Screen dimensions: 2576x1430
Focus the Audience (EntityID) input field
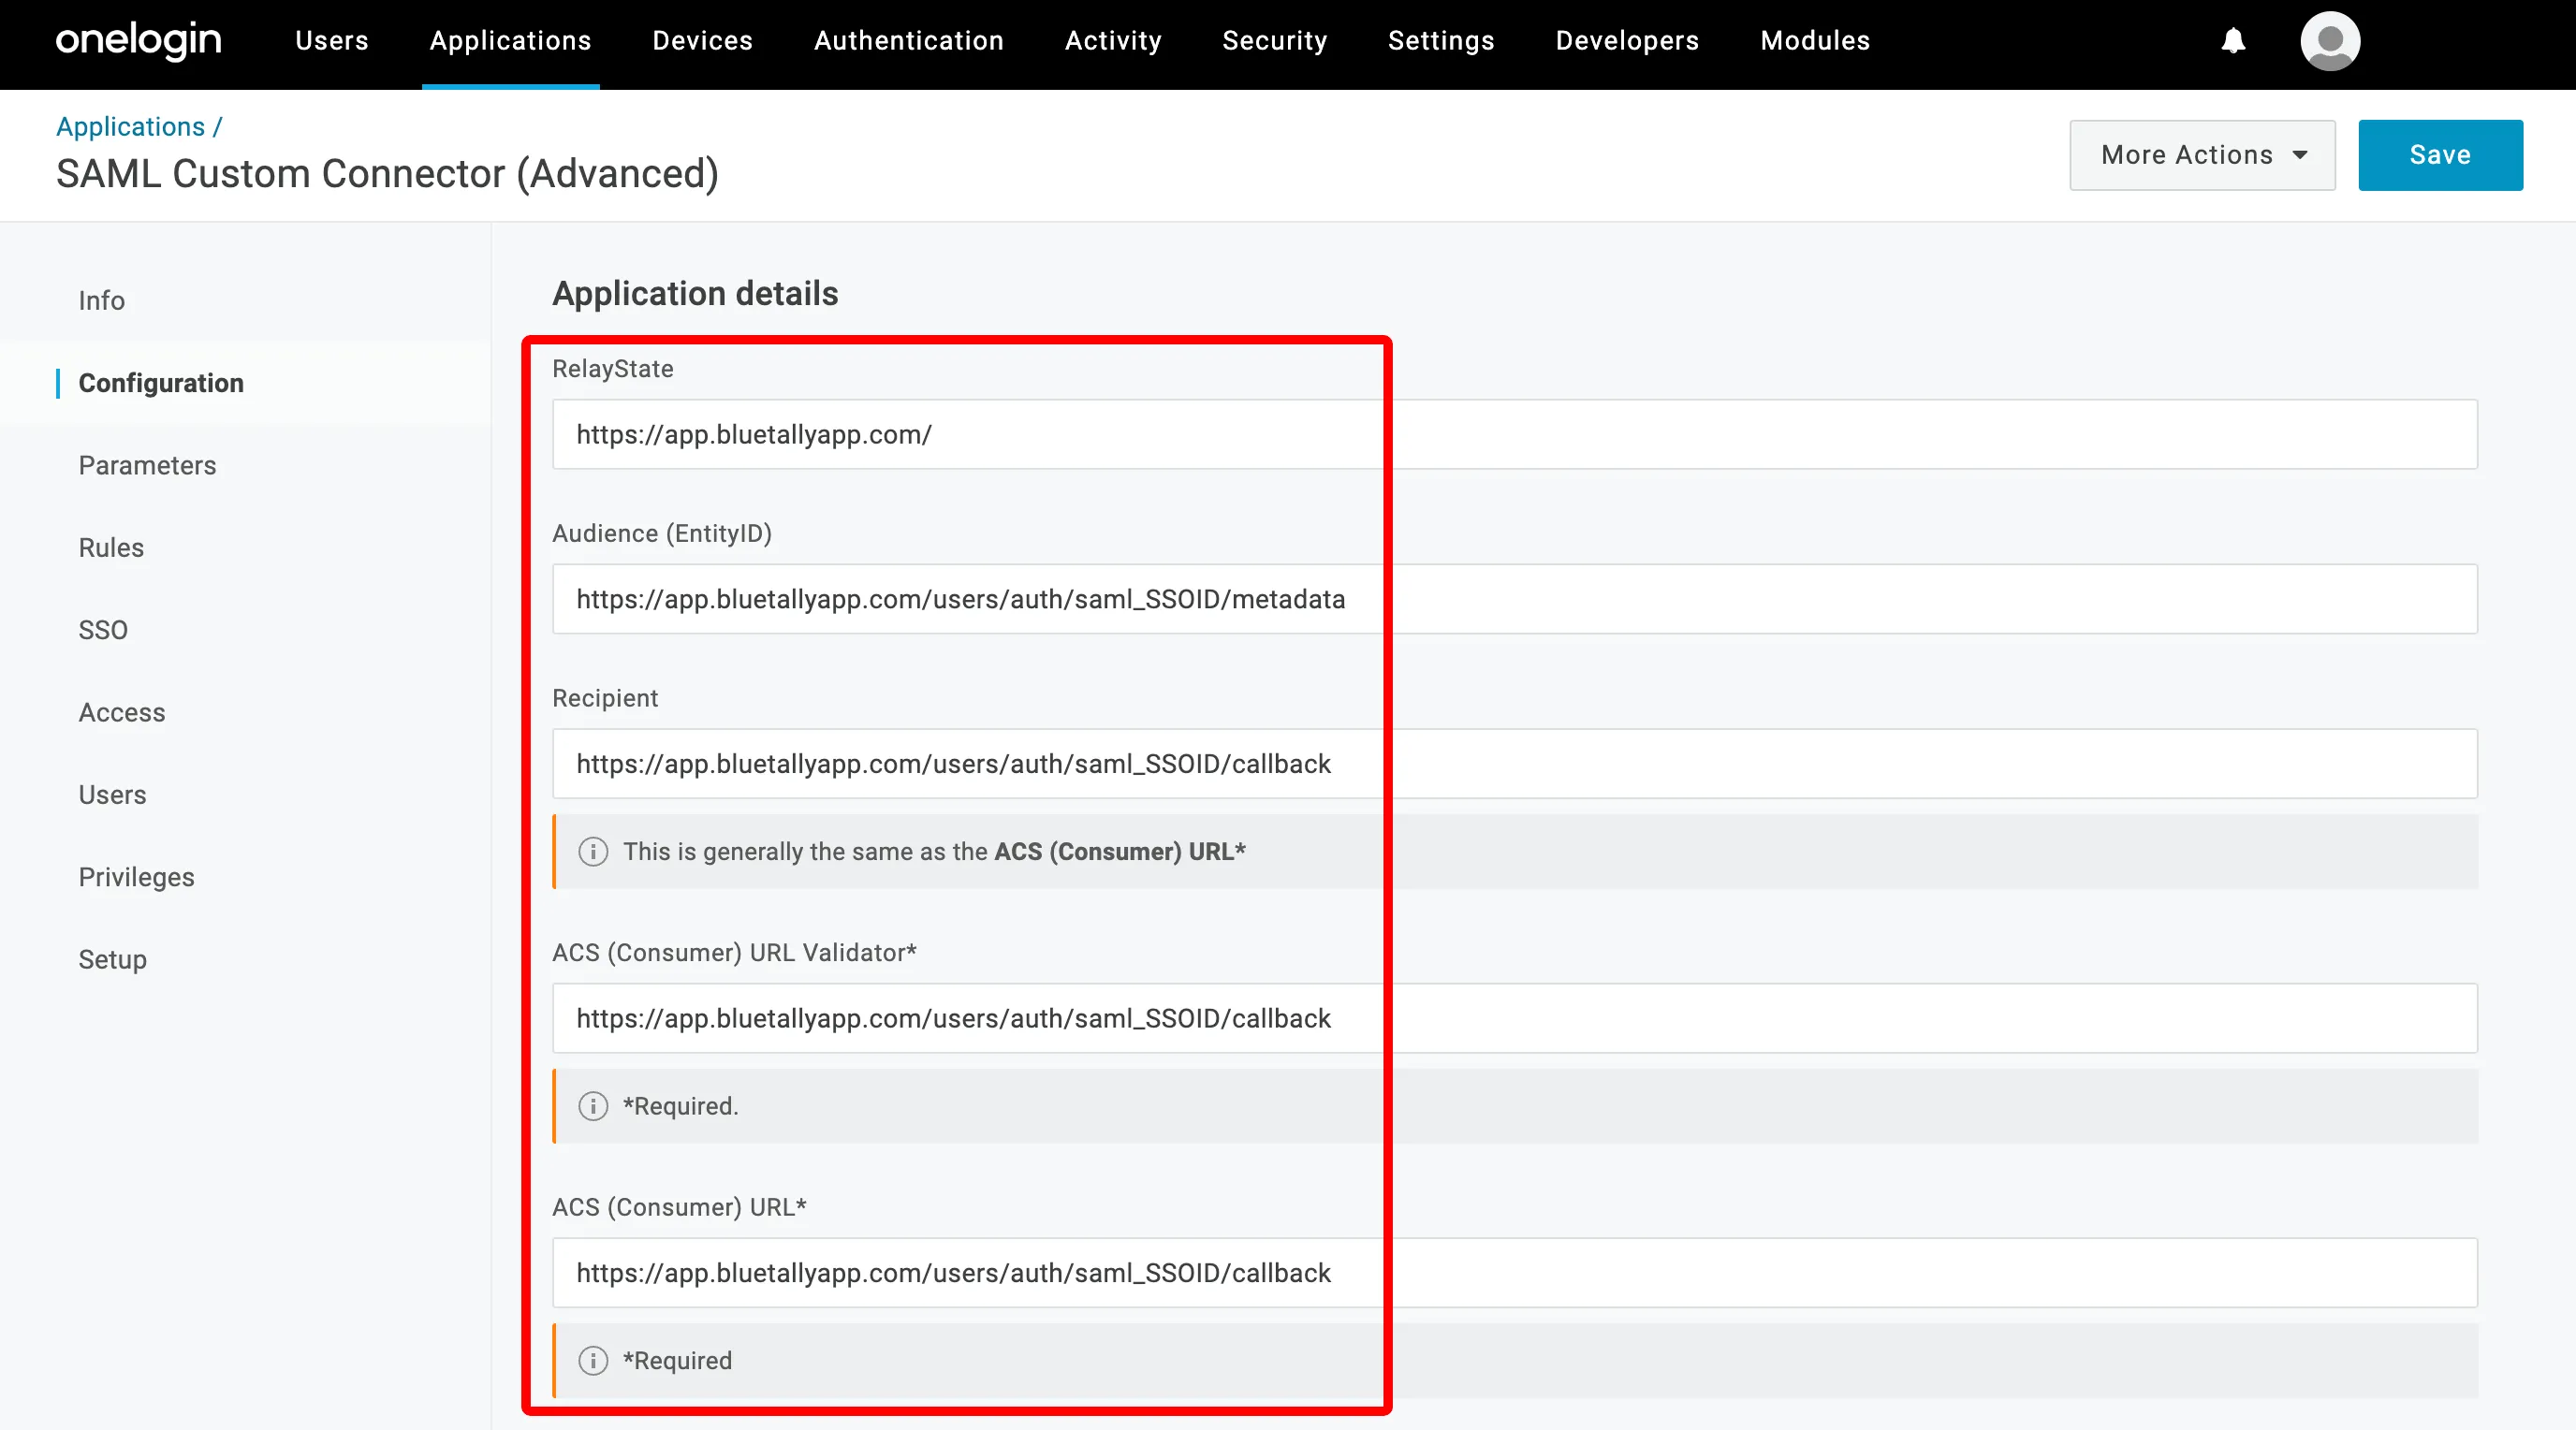1515,599
